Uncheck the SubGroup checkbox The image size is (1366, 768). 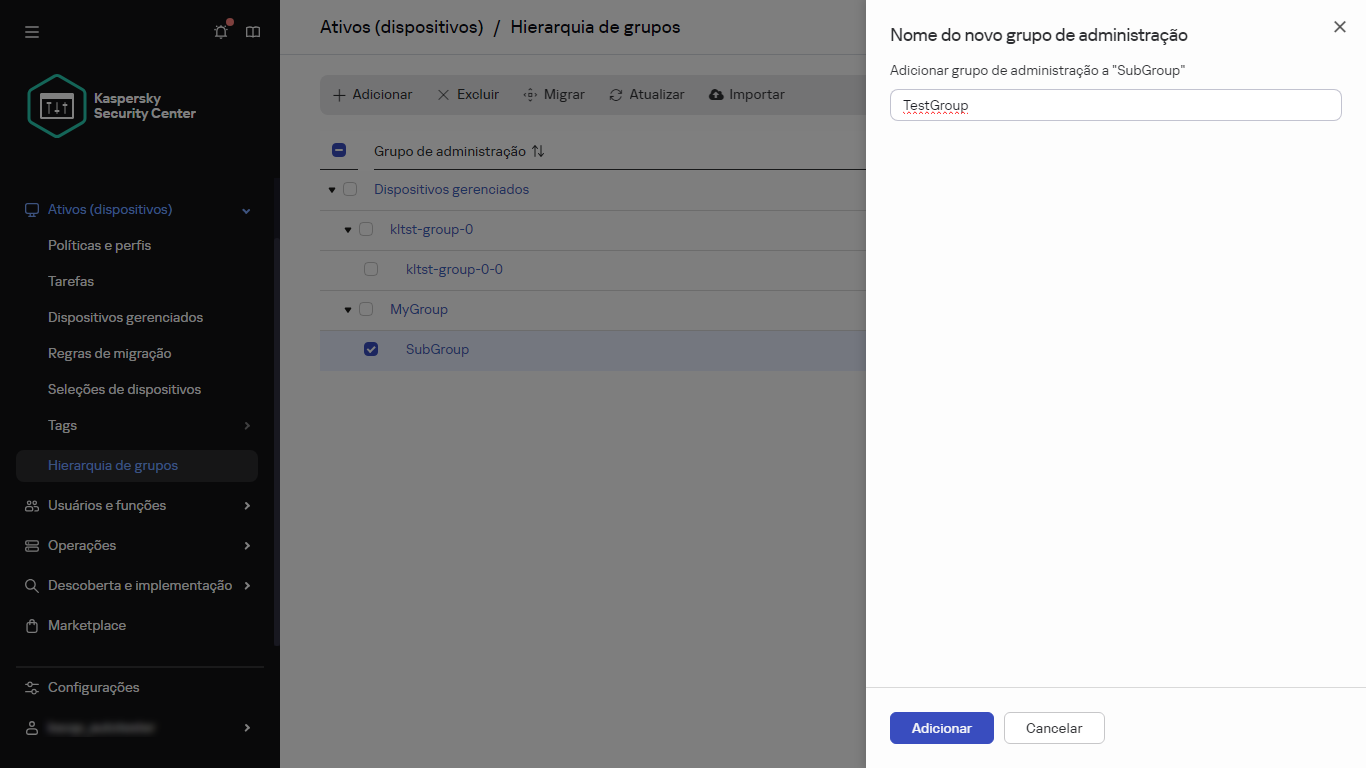pos(371,349)
